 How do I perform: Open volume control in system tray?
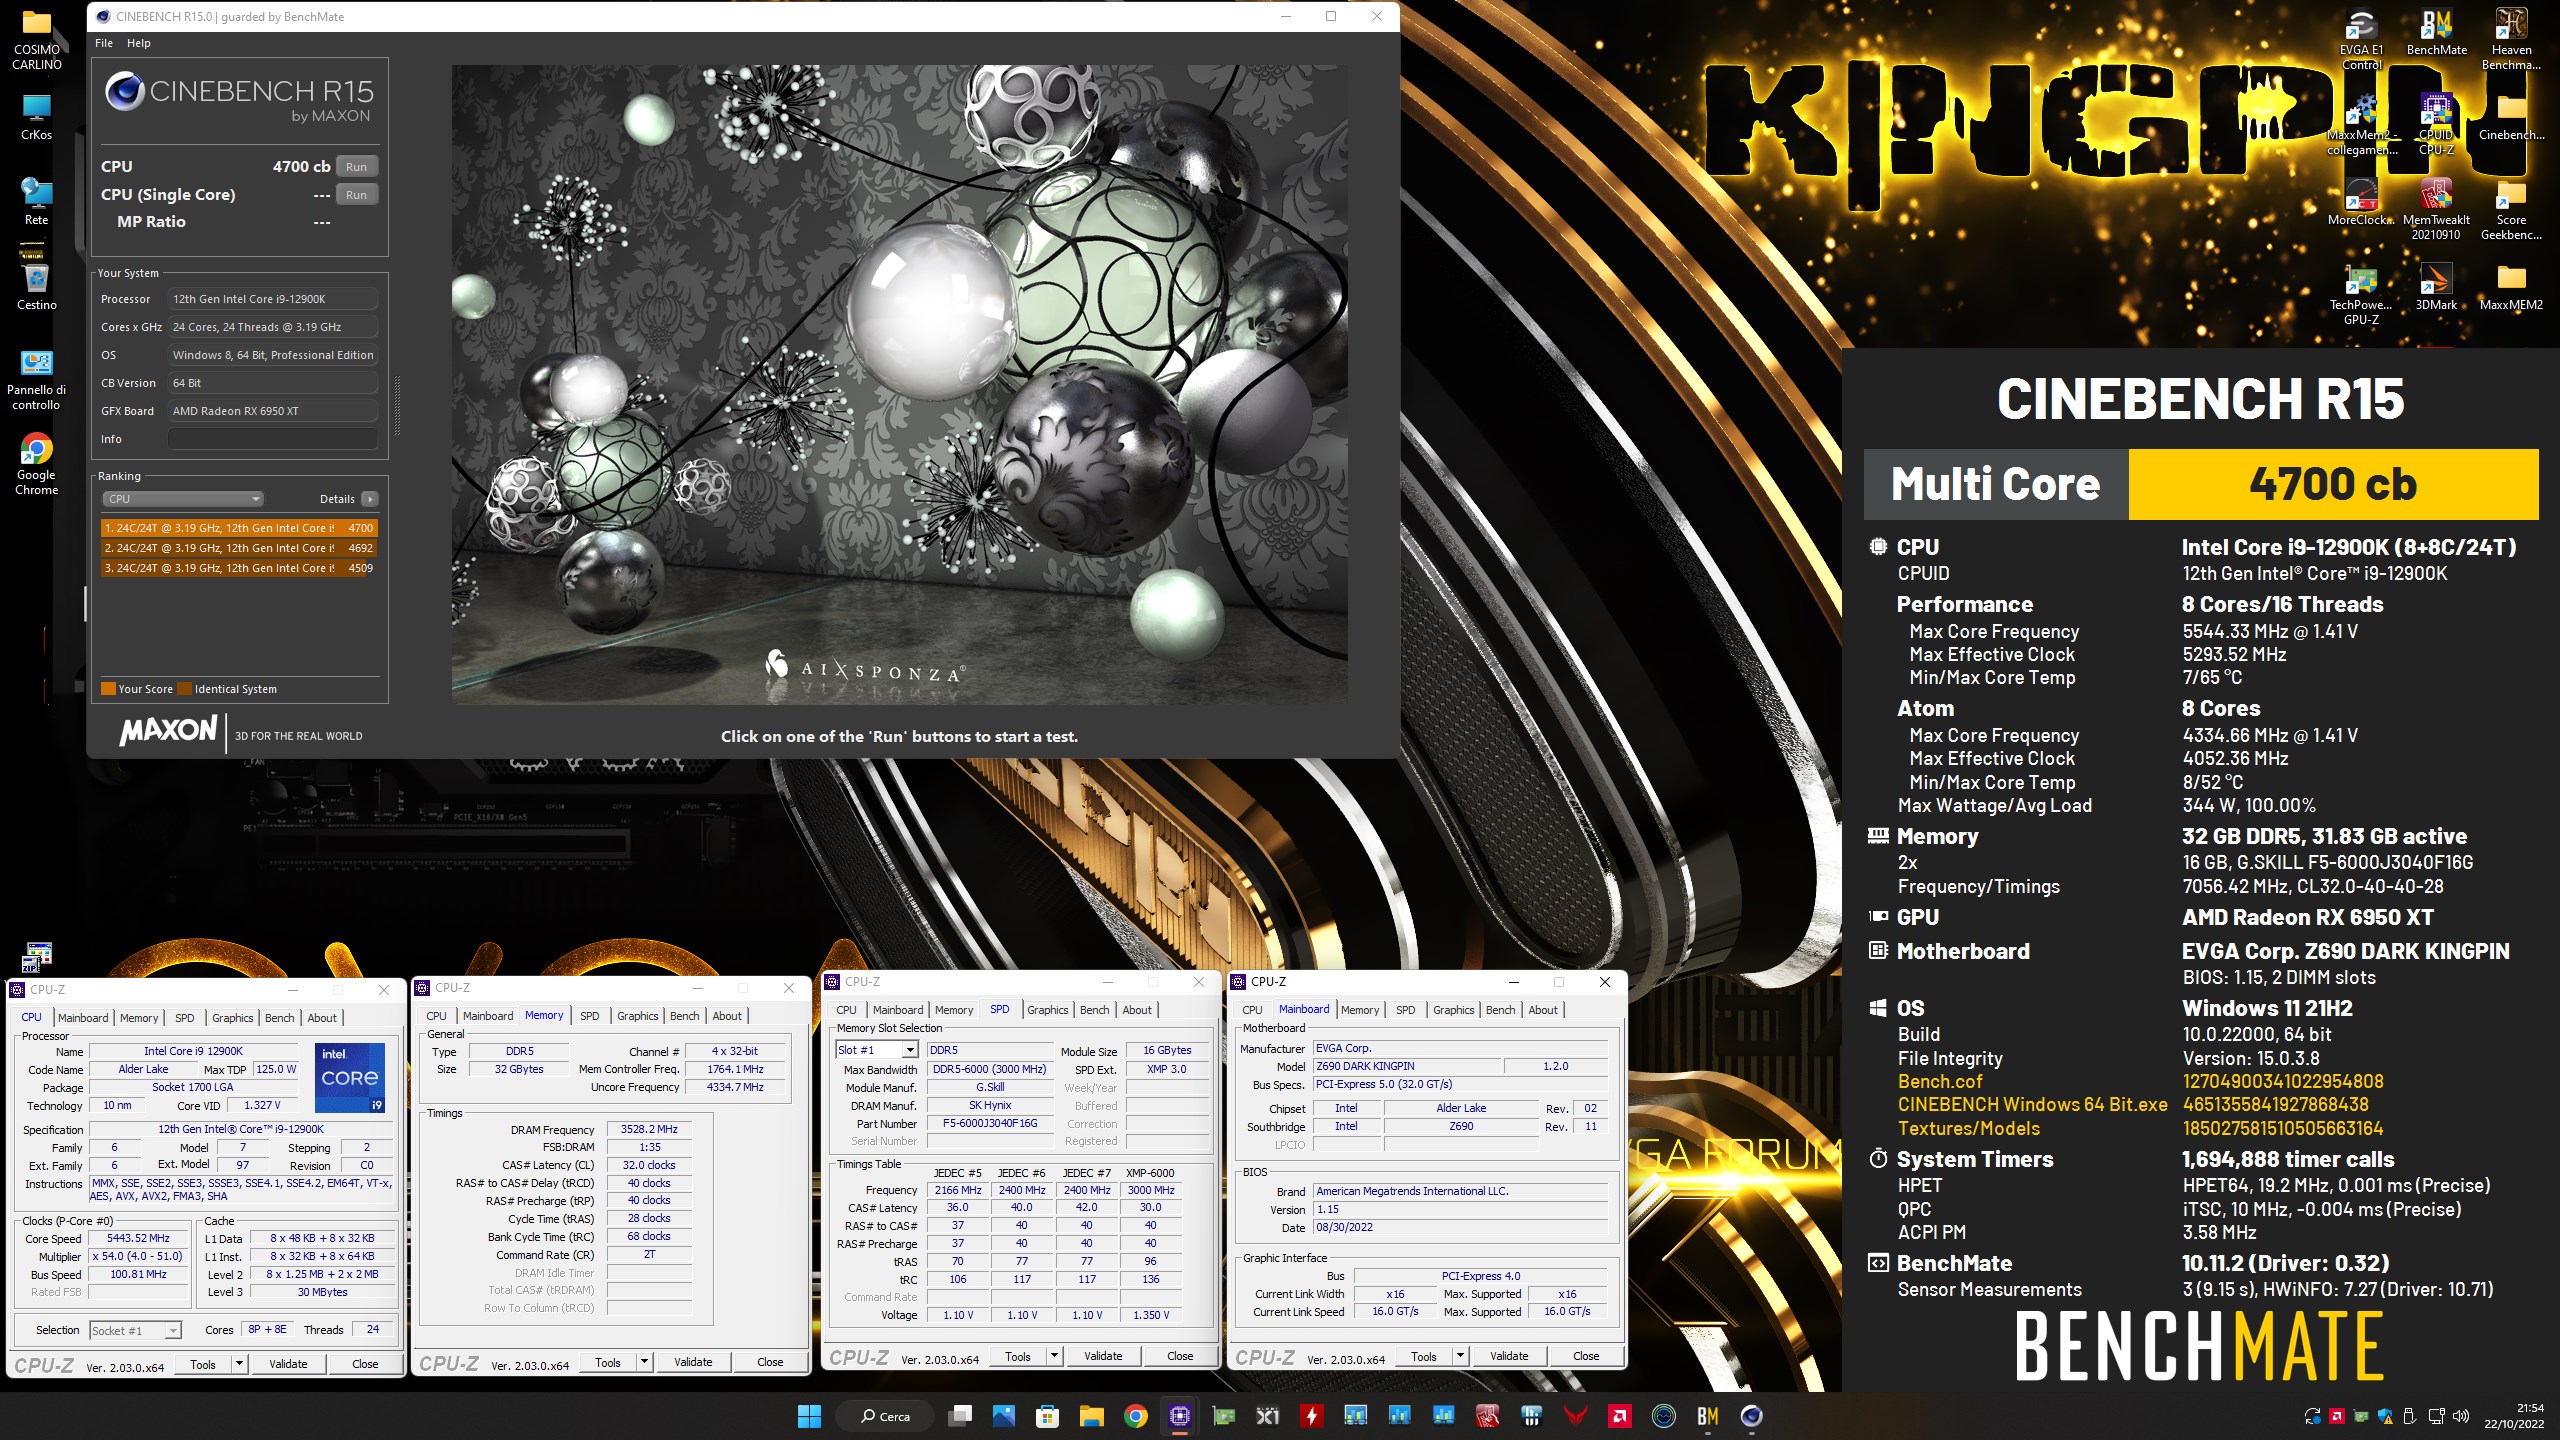pos(2461,1416)
